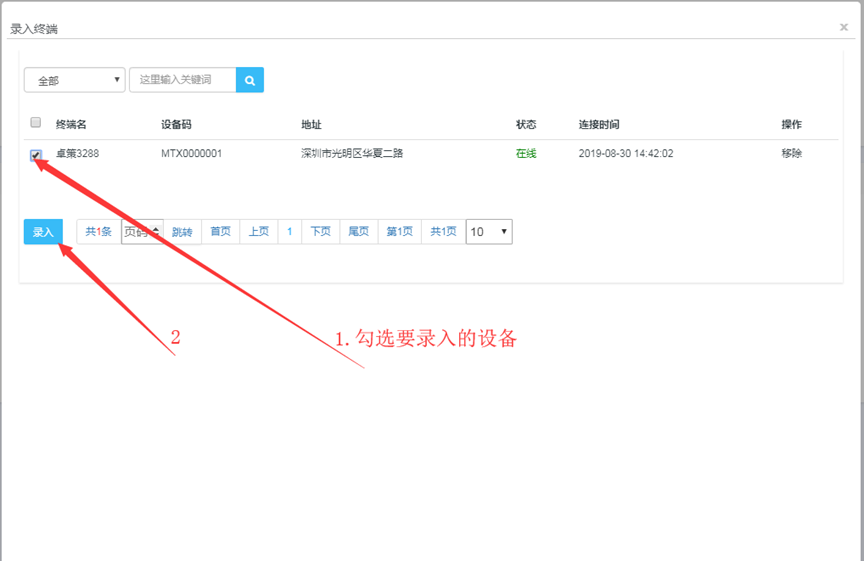
Task: Go to 尾页 last page
Action: (359, 232)
